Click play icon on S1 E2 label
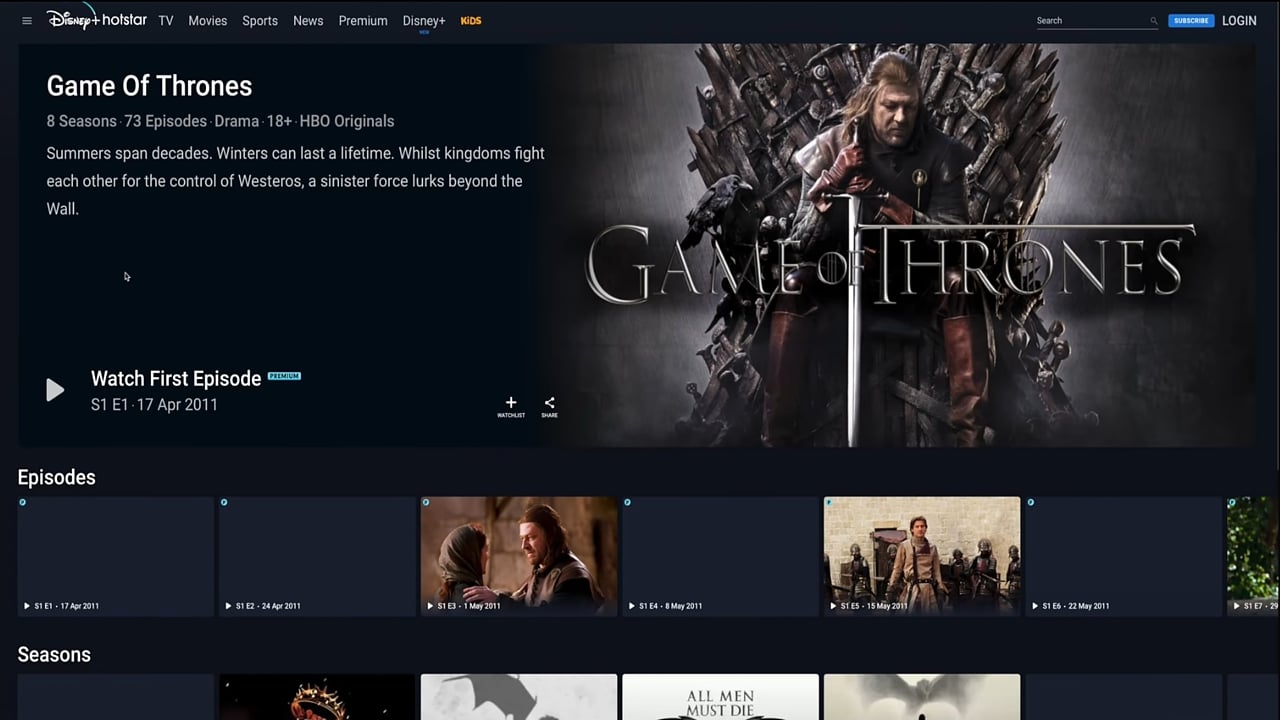The image size is (1280, 720). click(x=228, y=606)
